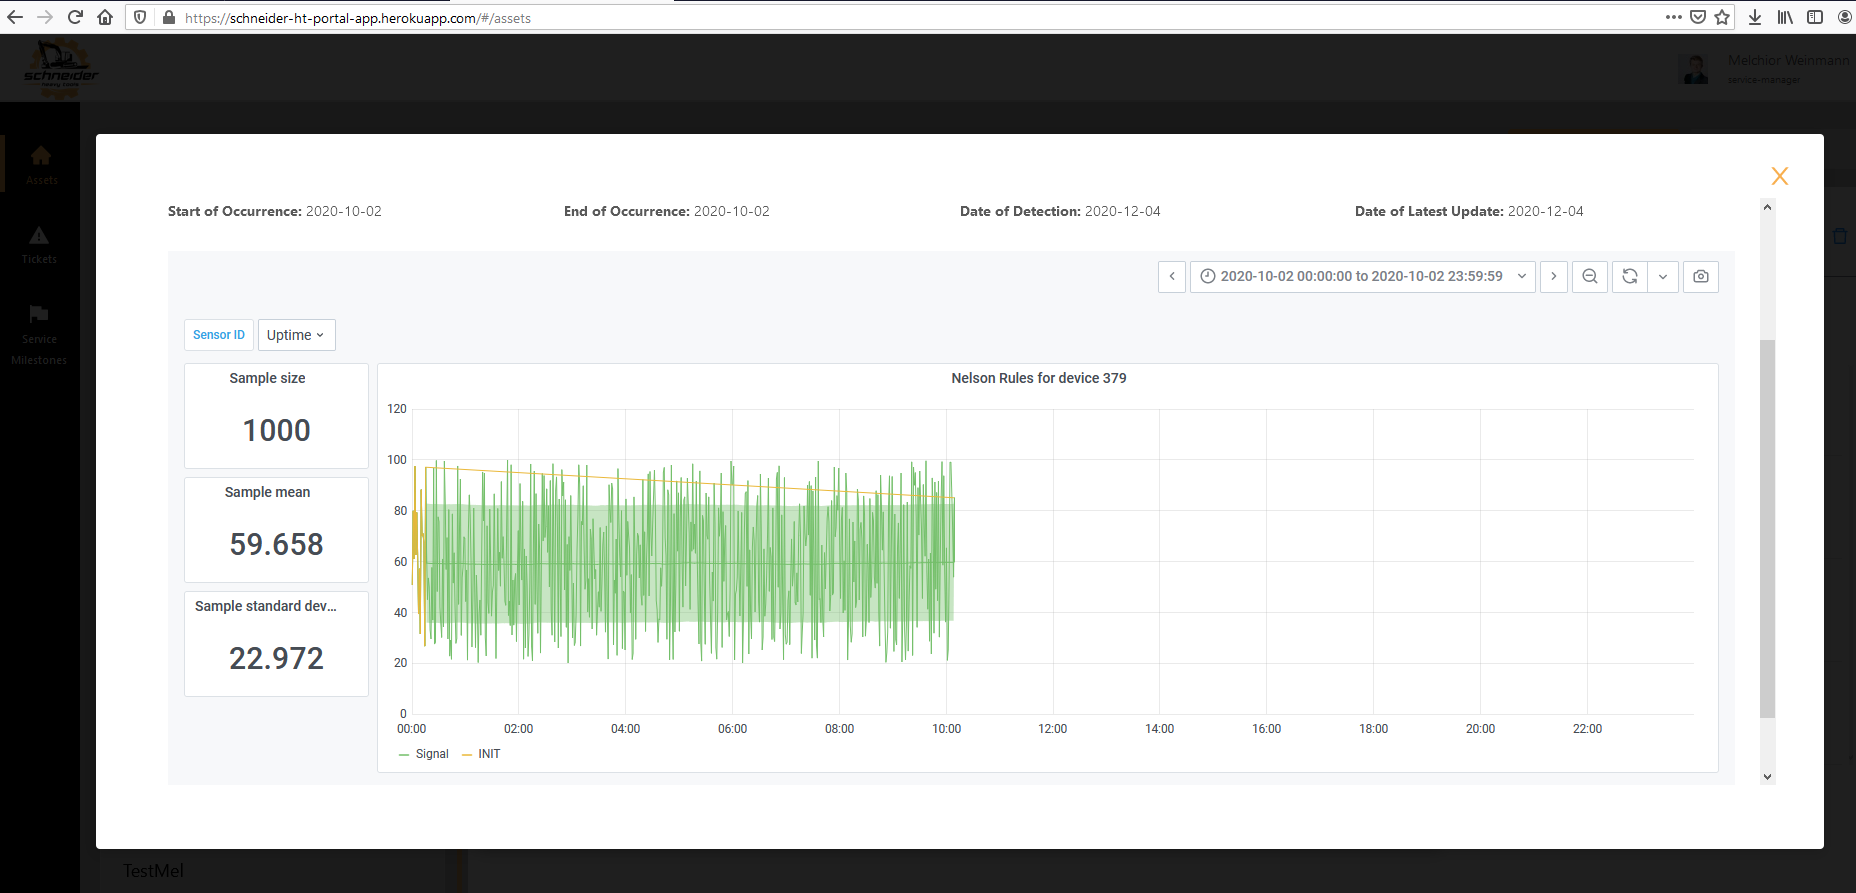Shift time range forward with right arrow

[1553, 277]
